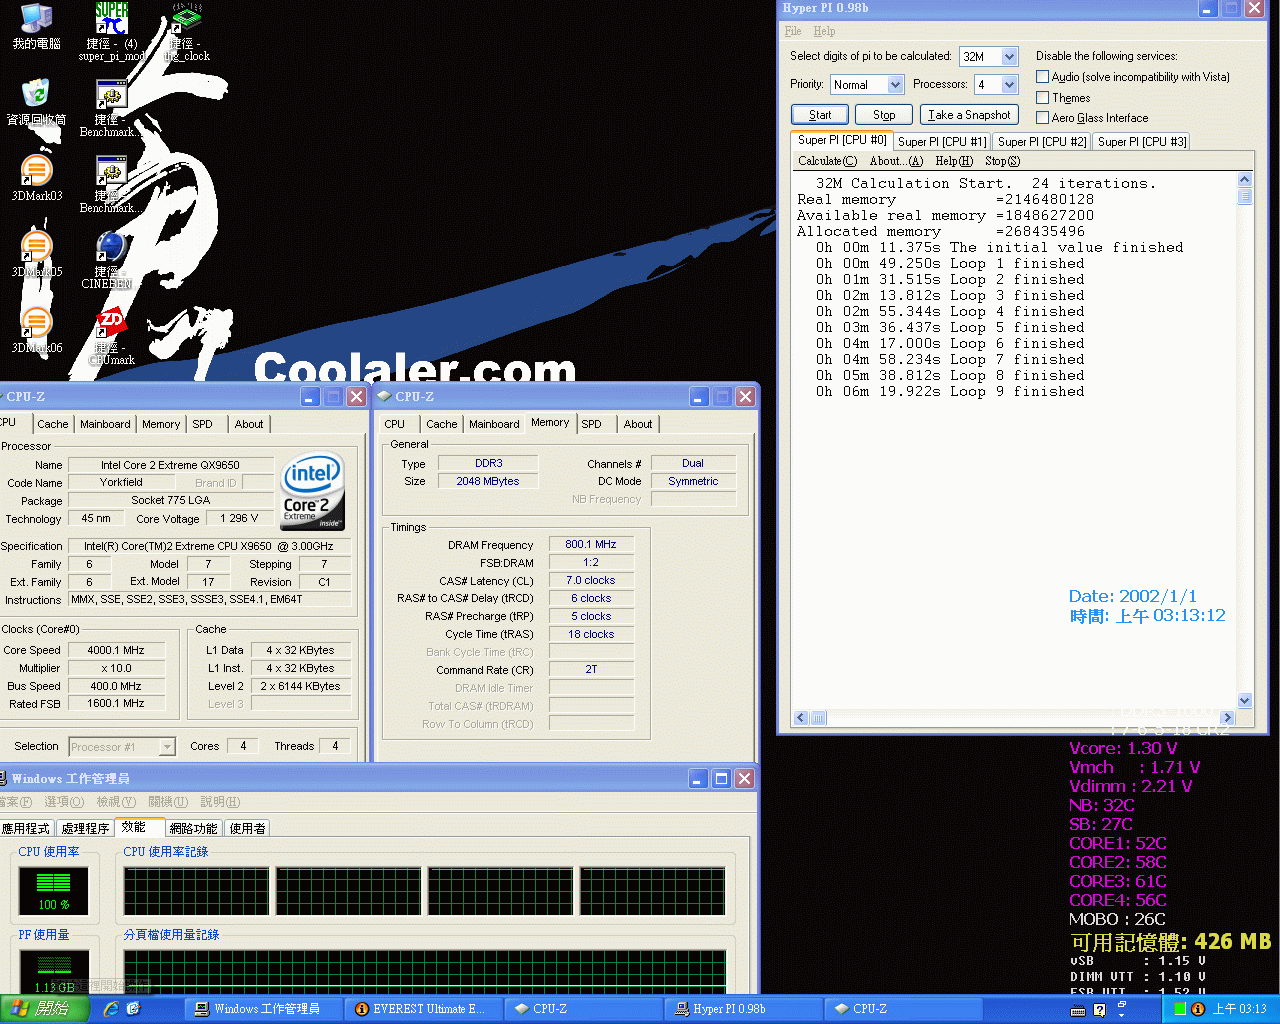Screen dimensions: 1280x1024
Task: Click Take a Snapshot button
Action: click(x=969, y=115)
